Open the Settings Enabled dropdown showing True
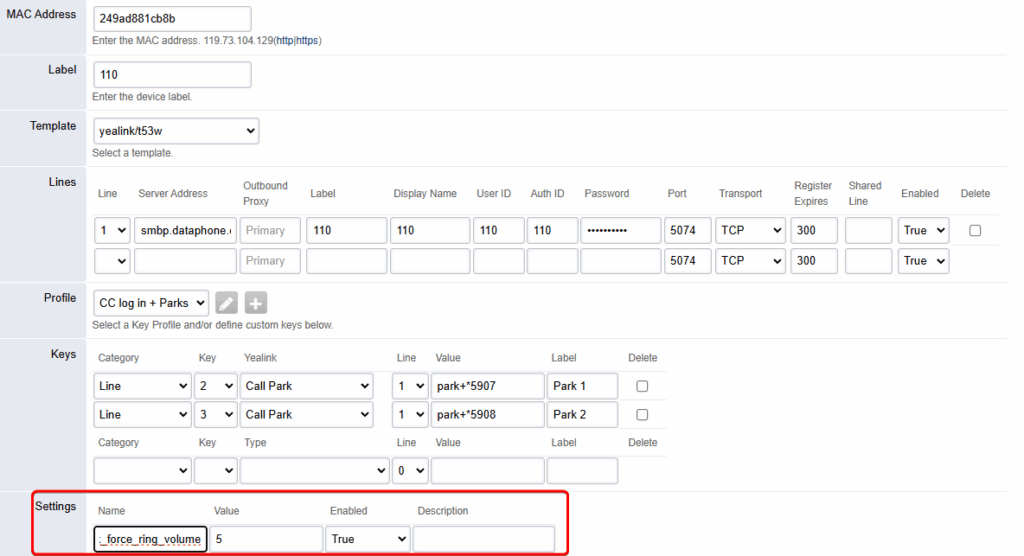1024x556 pixels. pyautogui.click(x=368, y=539)
